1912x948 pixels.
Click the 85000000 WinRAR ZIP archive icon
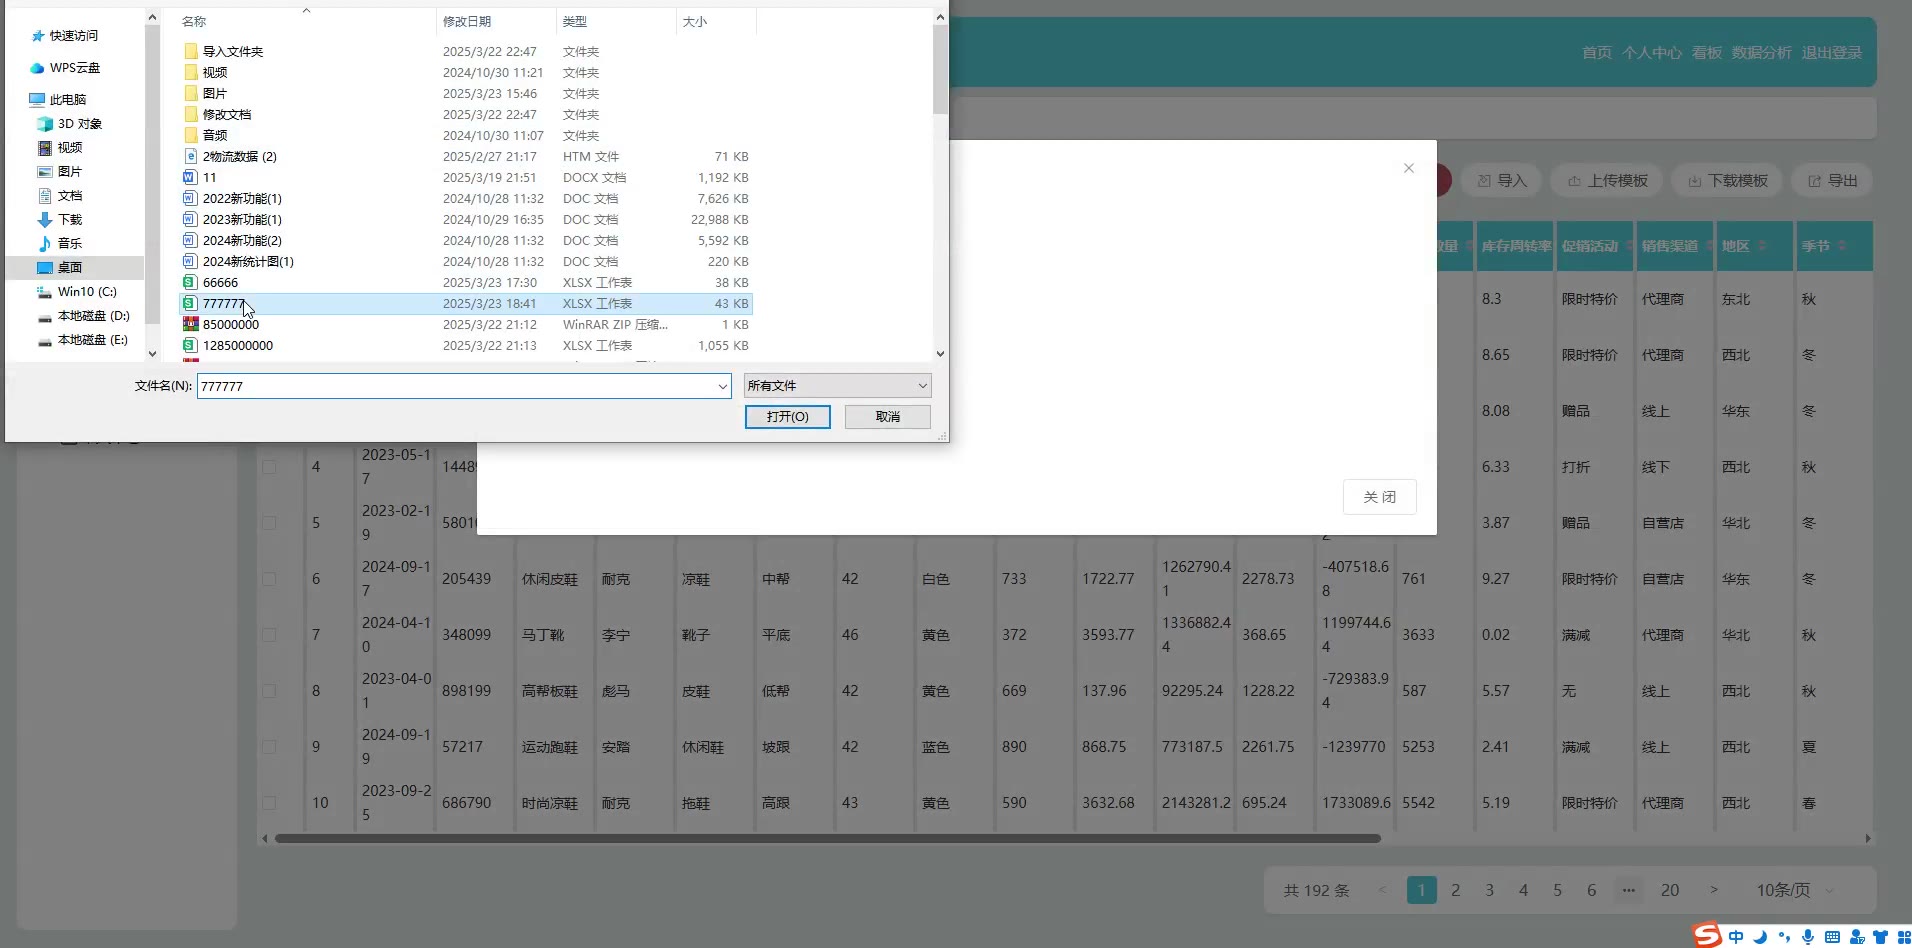pyautogui.click(x=190, y=325)
